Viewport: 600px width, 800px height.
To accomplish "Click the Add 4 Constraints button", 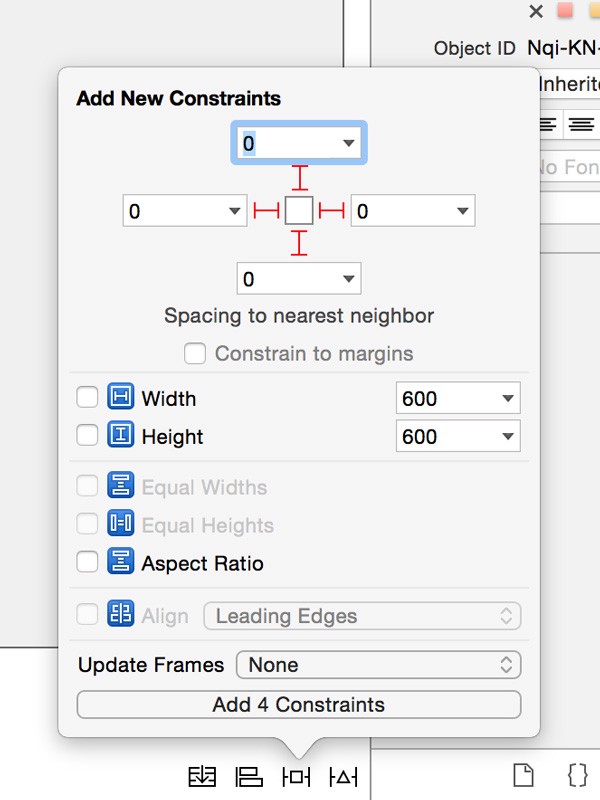I will (299, 705).
